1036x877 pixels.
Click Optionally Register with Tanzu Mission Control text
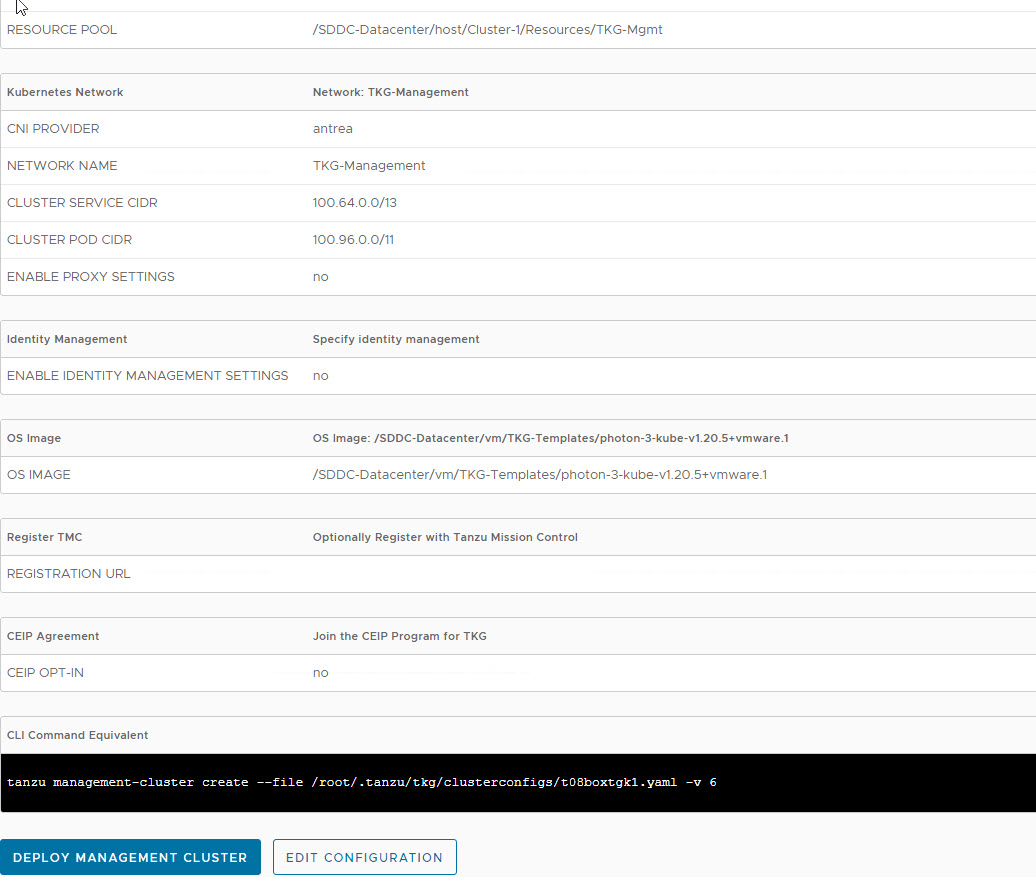(x=445, y=537)
